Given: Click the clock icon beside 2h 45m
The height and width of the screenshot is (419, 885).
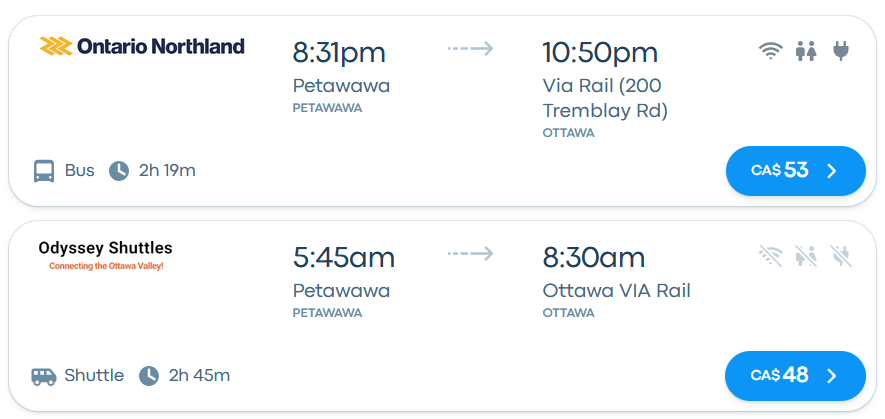Looking at the screenshot, I should click(149, 376).
